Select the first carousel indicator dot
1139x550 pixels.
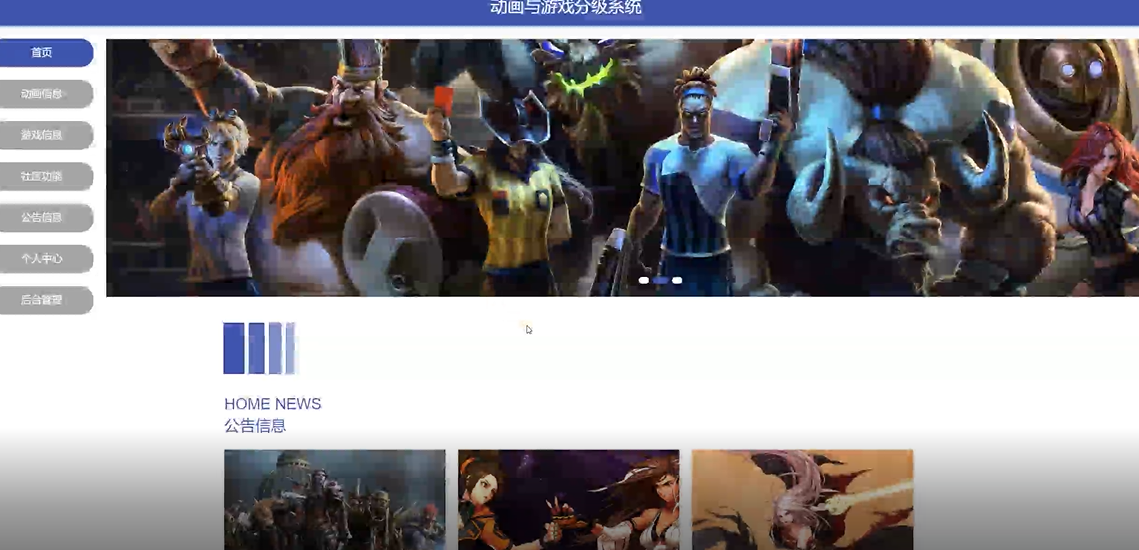coord(644,280)
